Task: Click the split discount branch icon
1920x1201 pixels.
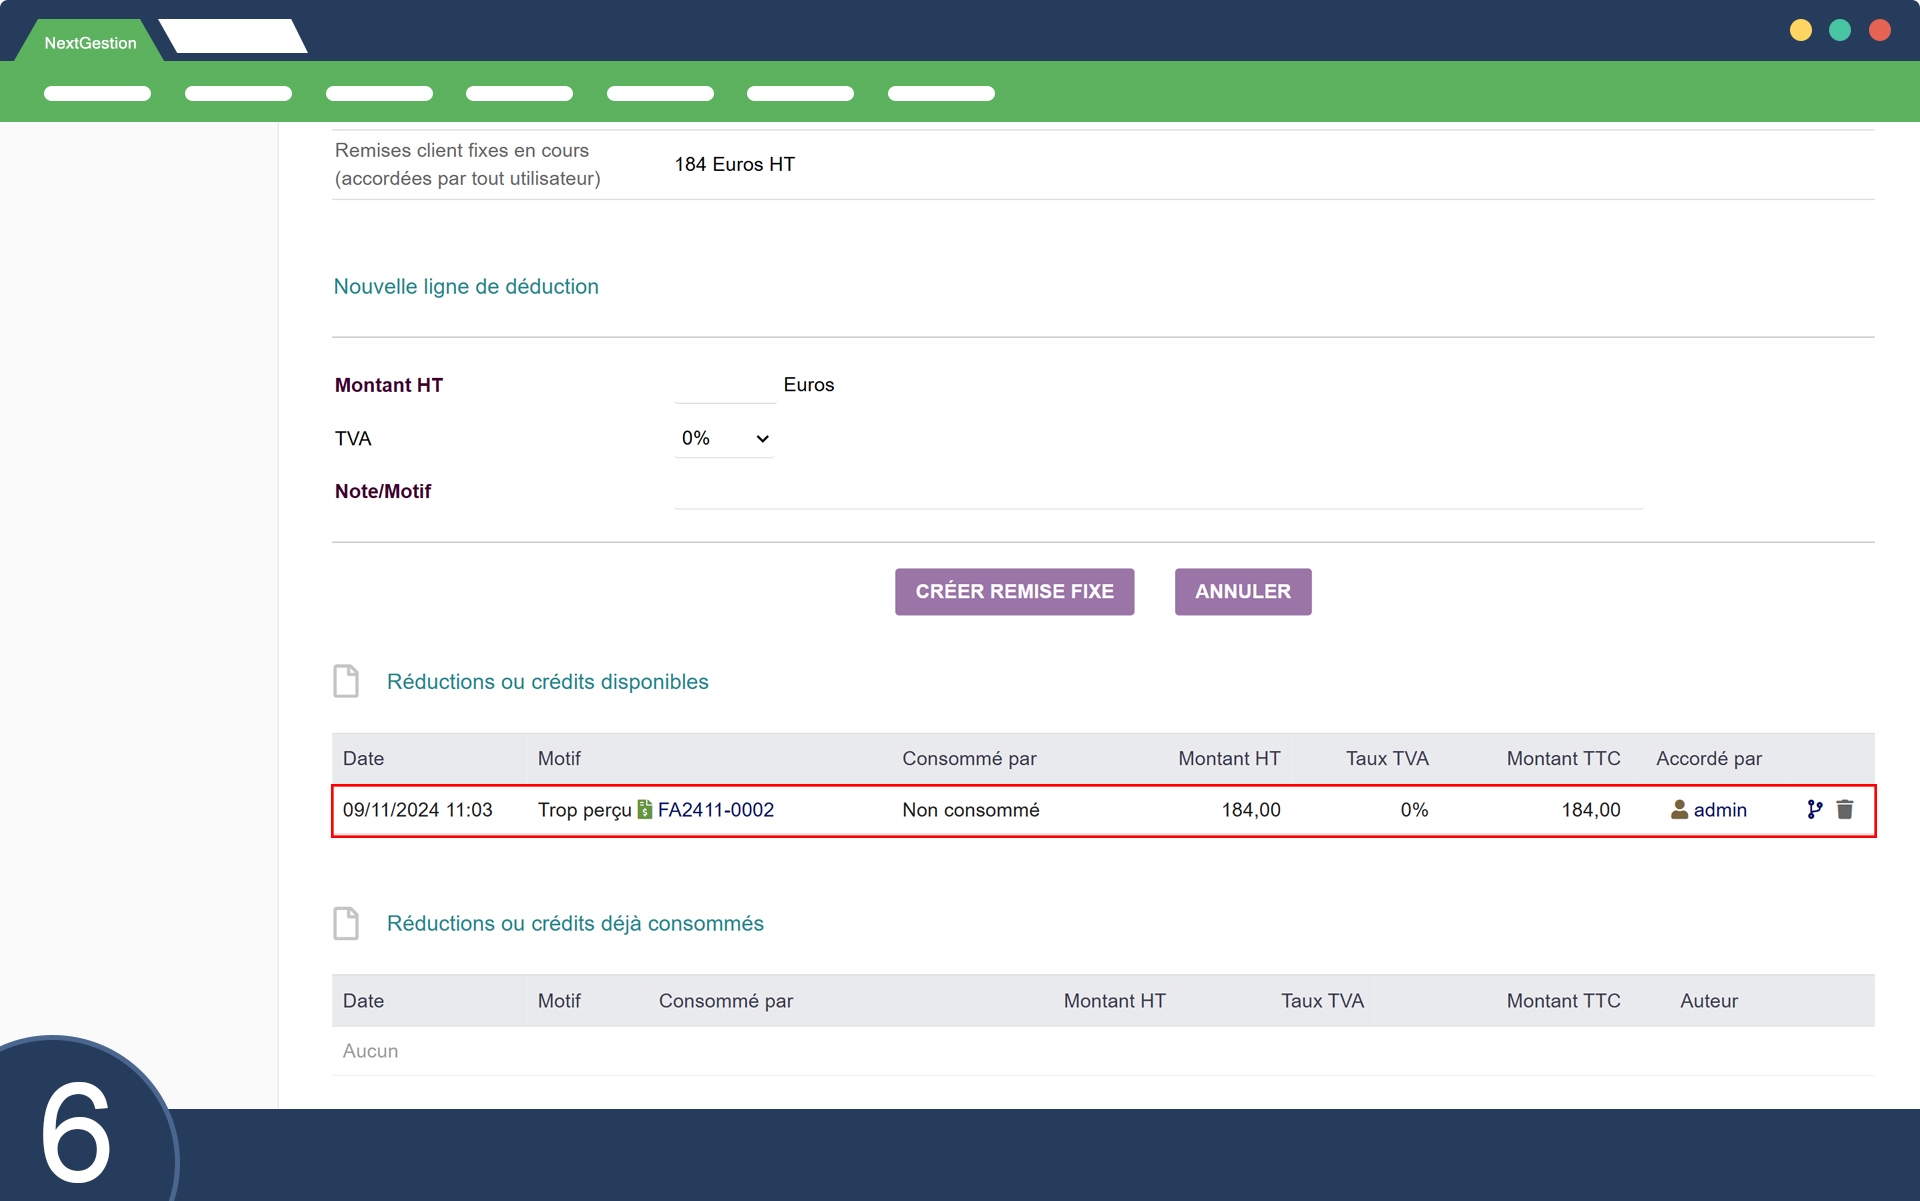Action: (1814, 809)
